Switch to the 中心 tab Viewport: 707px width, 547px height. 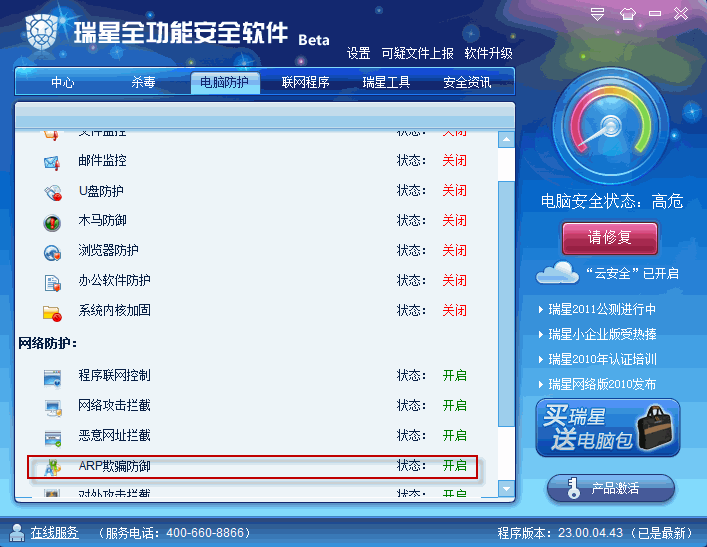(x=63, y=83)
